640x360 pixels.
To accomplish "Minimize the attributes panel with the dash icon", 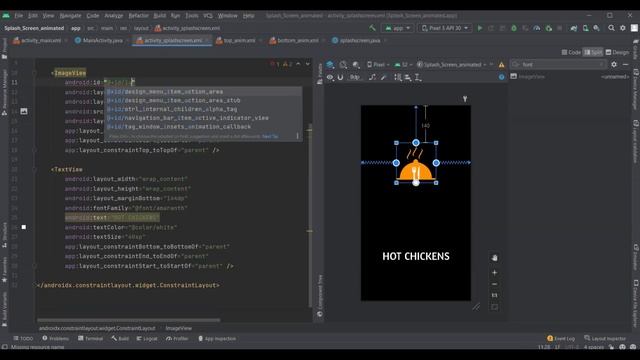I will point(625,64).
